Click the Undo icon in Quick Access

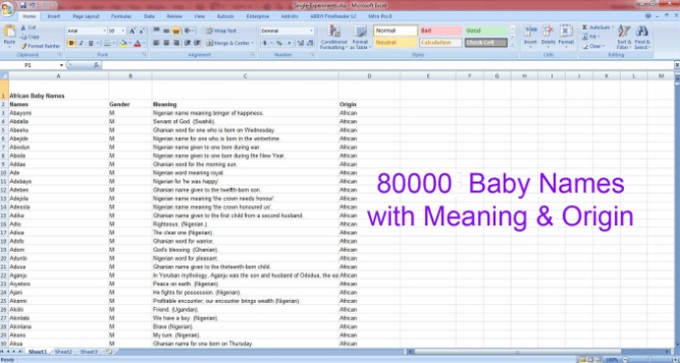point(32,5)
